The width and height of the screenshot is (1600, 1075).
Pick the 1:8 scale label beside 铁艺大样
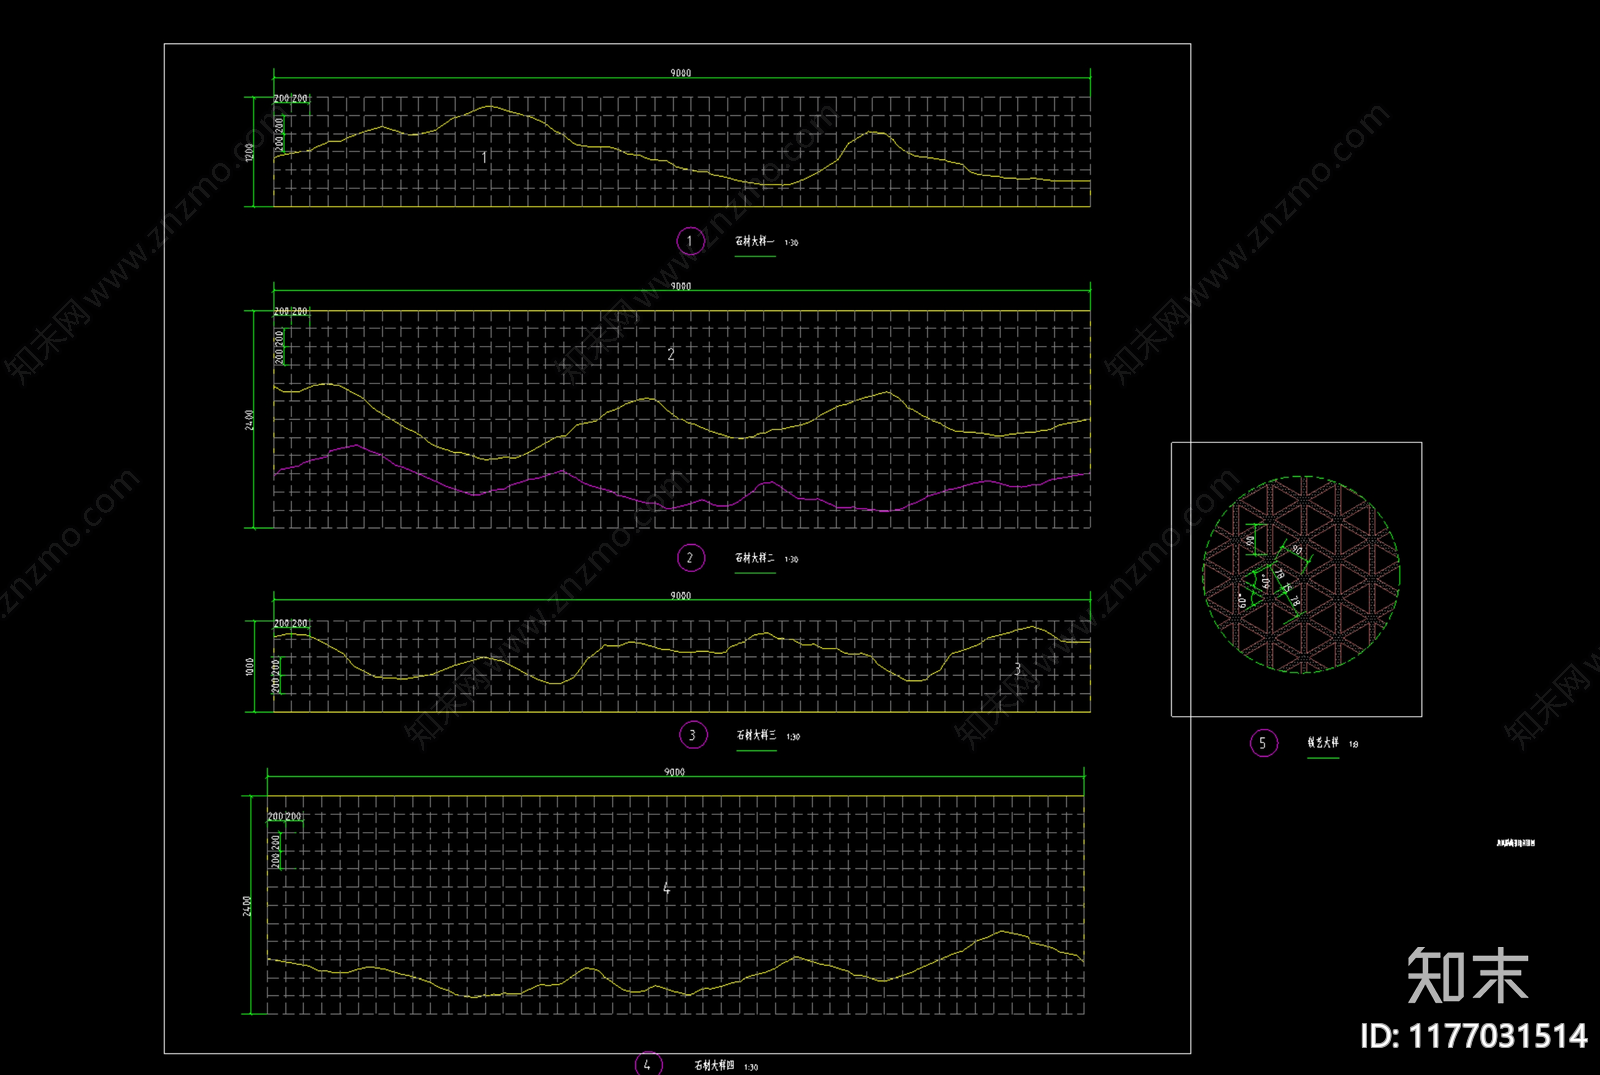coord(1353,745)
